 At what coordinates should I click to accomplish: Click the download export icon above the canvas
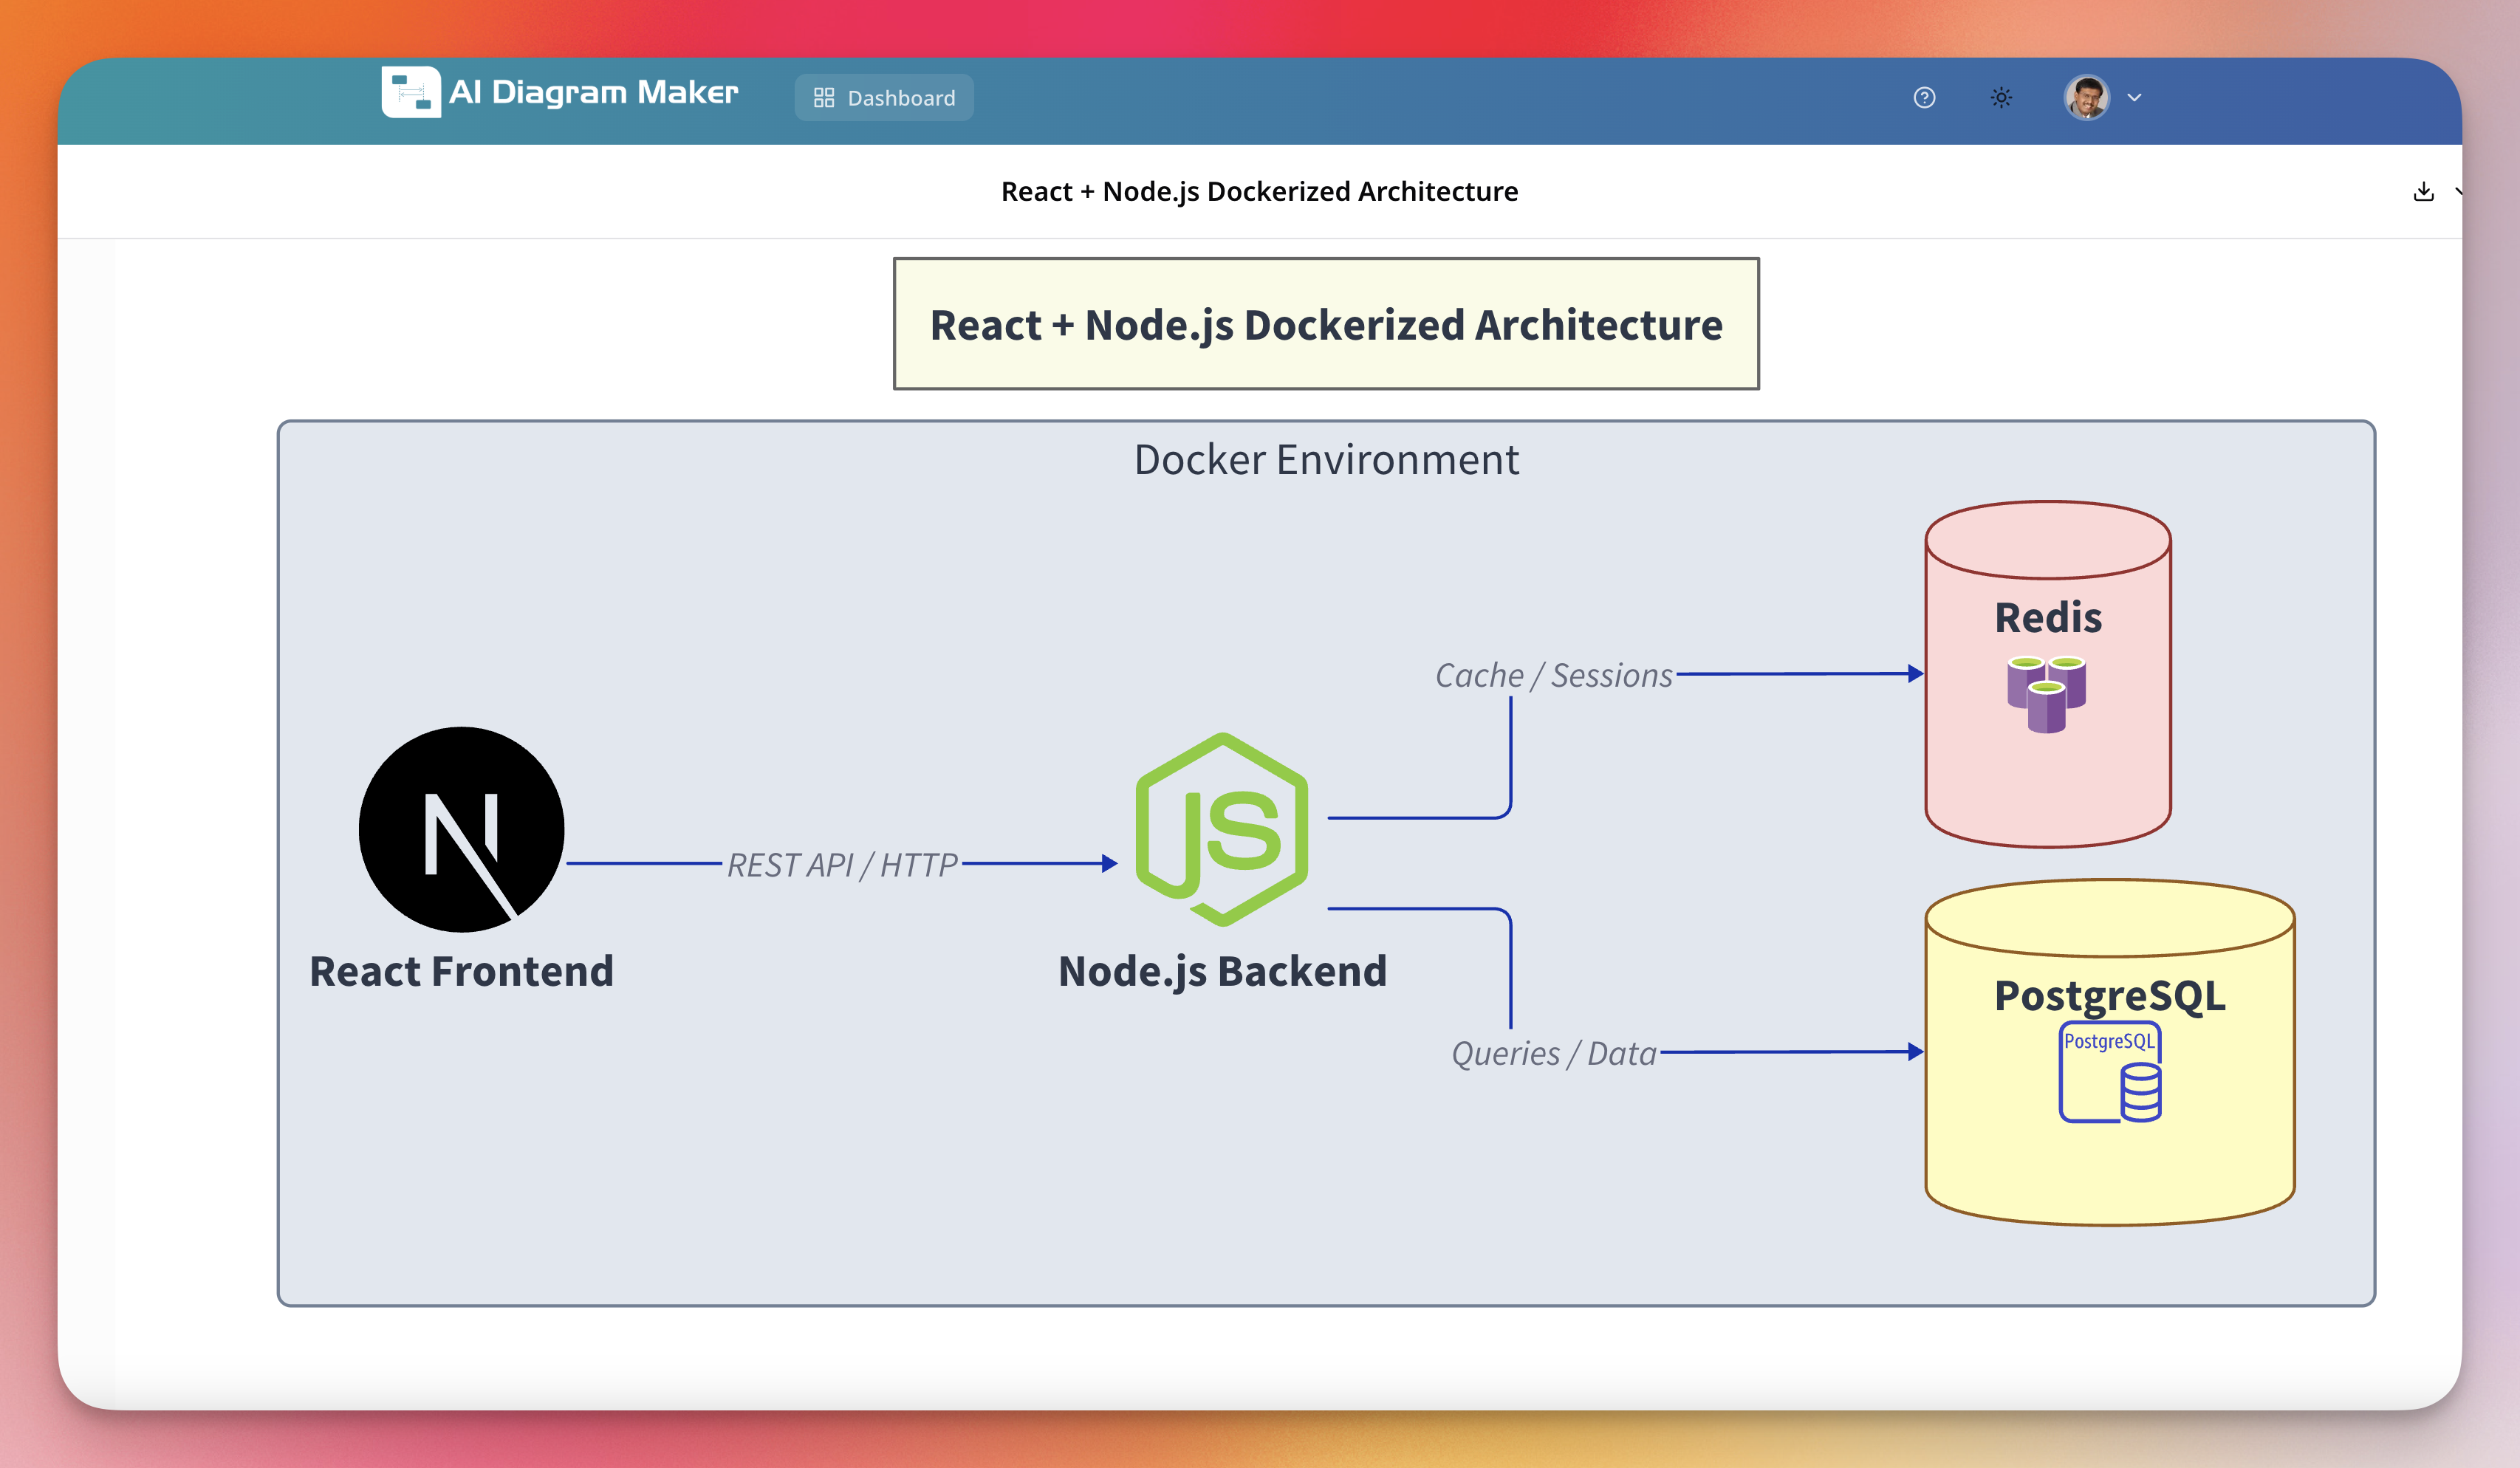pos(2424,191)
